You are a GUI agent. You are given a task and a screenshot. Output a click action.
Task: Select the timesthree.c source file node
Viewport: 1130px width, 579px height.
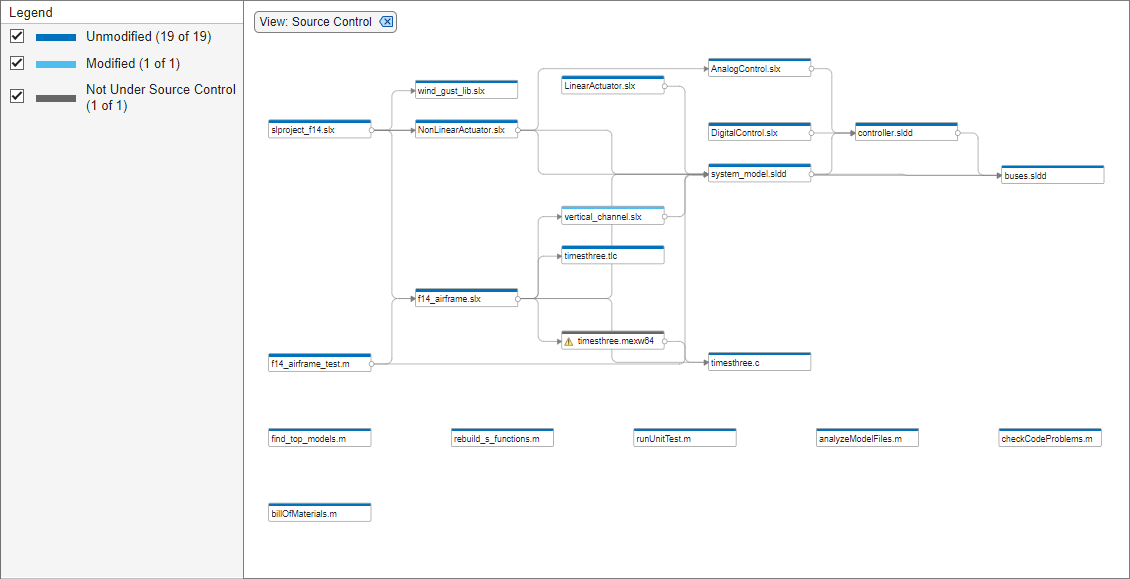click(758, 363)
